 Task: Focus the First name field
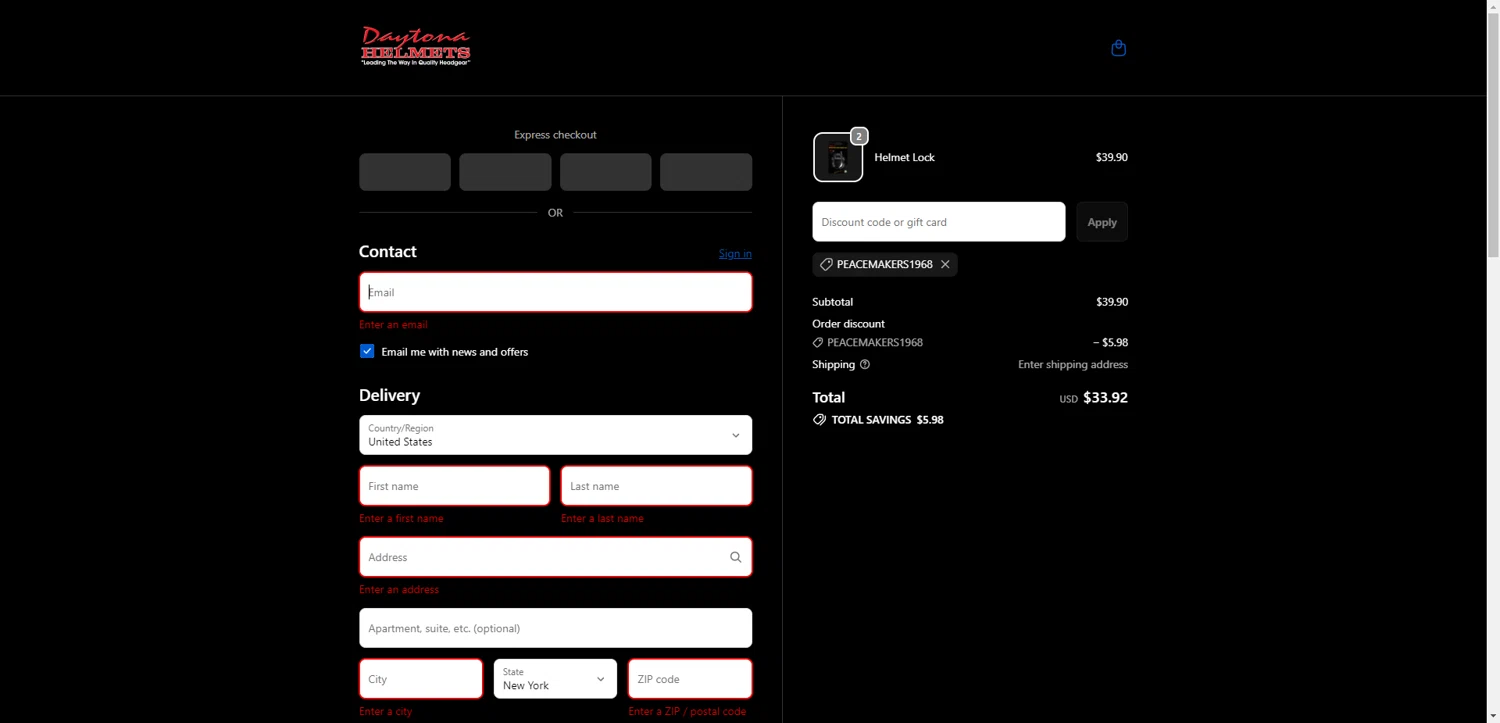(455, 486)
